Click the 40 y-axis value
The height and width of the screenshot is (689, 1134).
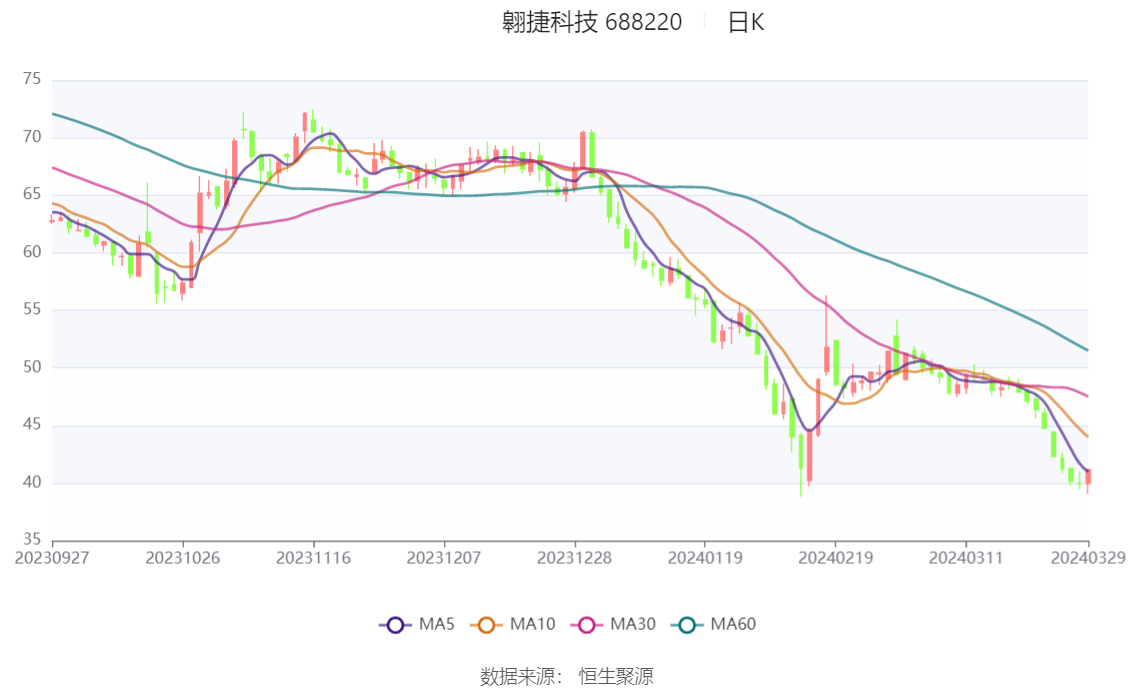[32, 482]
